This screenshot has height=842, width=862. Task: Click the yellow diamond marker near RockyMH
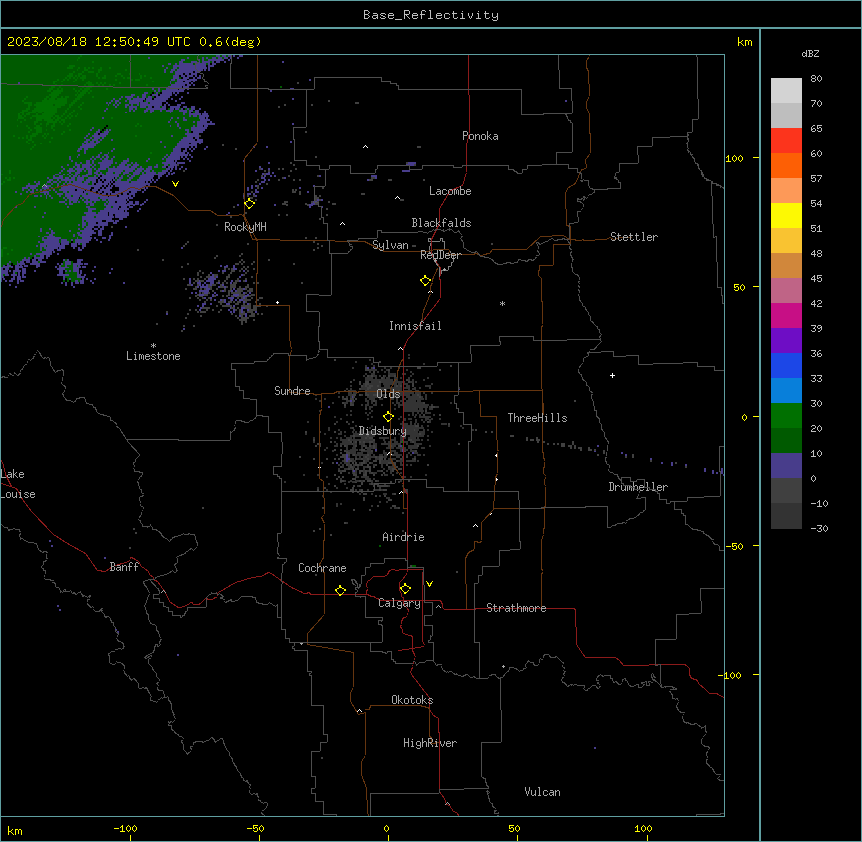[250, 204]
